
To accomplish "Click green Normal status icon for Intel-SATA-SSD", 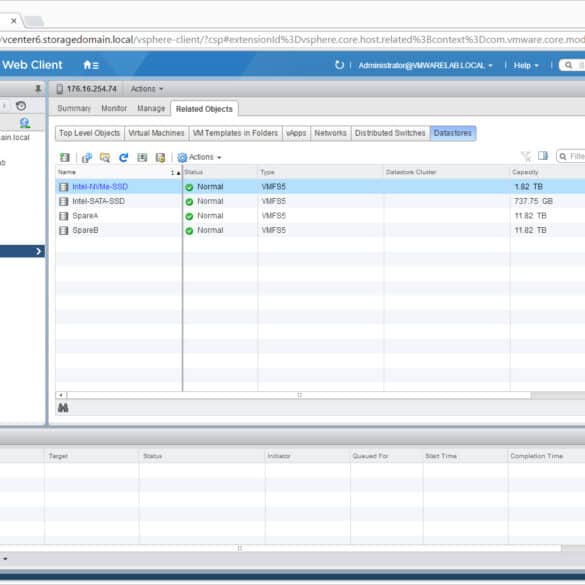I will pos(189,202).
